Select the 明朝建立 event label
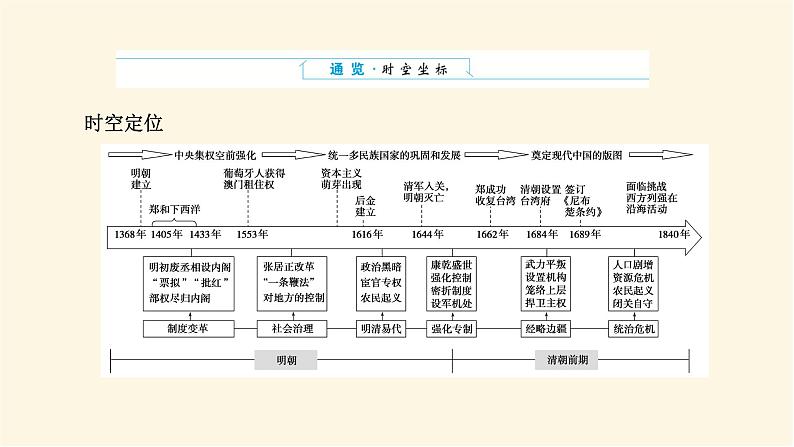The width and height of the screenshot is (794, 447). 141,179
